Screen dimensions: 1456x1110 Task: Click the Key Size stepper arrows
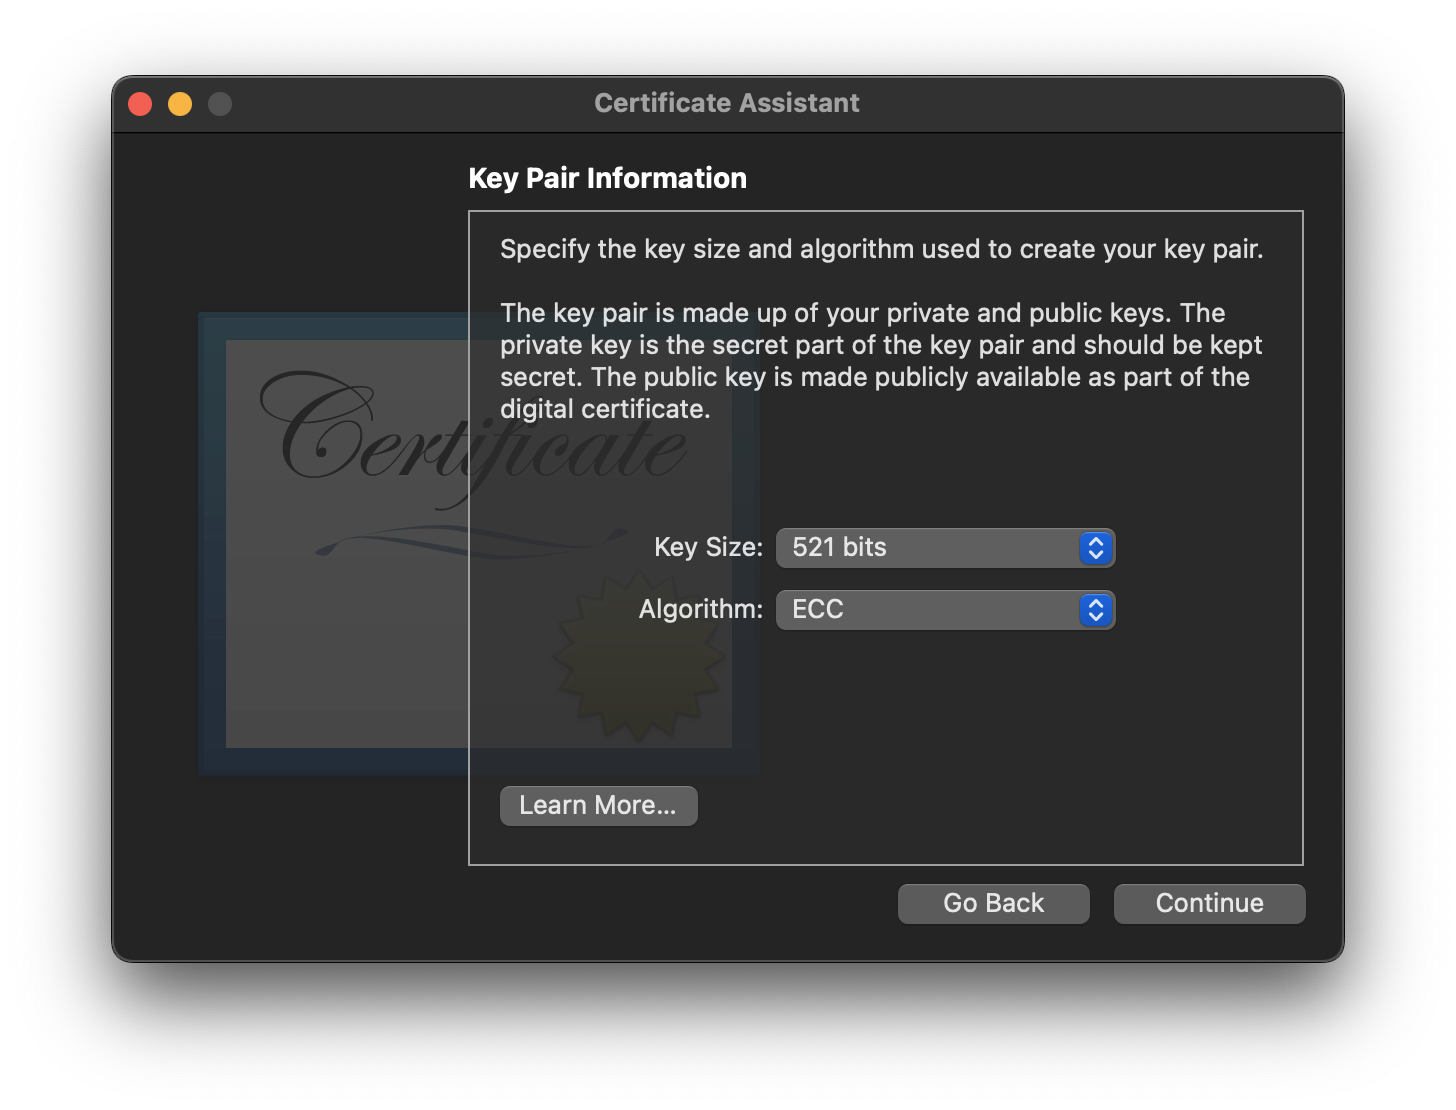(1096, 547)
